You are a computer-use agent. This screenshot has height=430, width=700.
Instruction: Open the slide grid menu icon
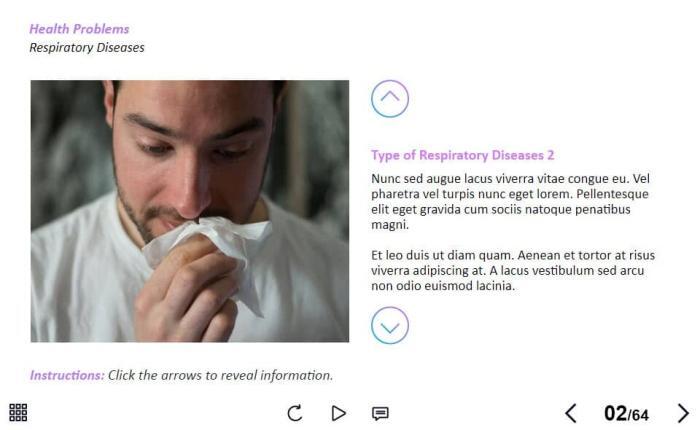coord(18,413)
